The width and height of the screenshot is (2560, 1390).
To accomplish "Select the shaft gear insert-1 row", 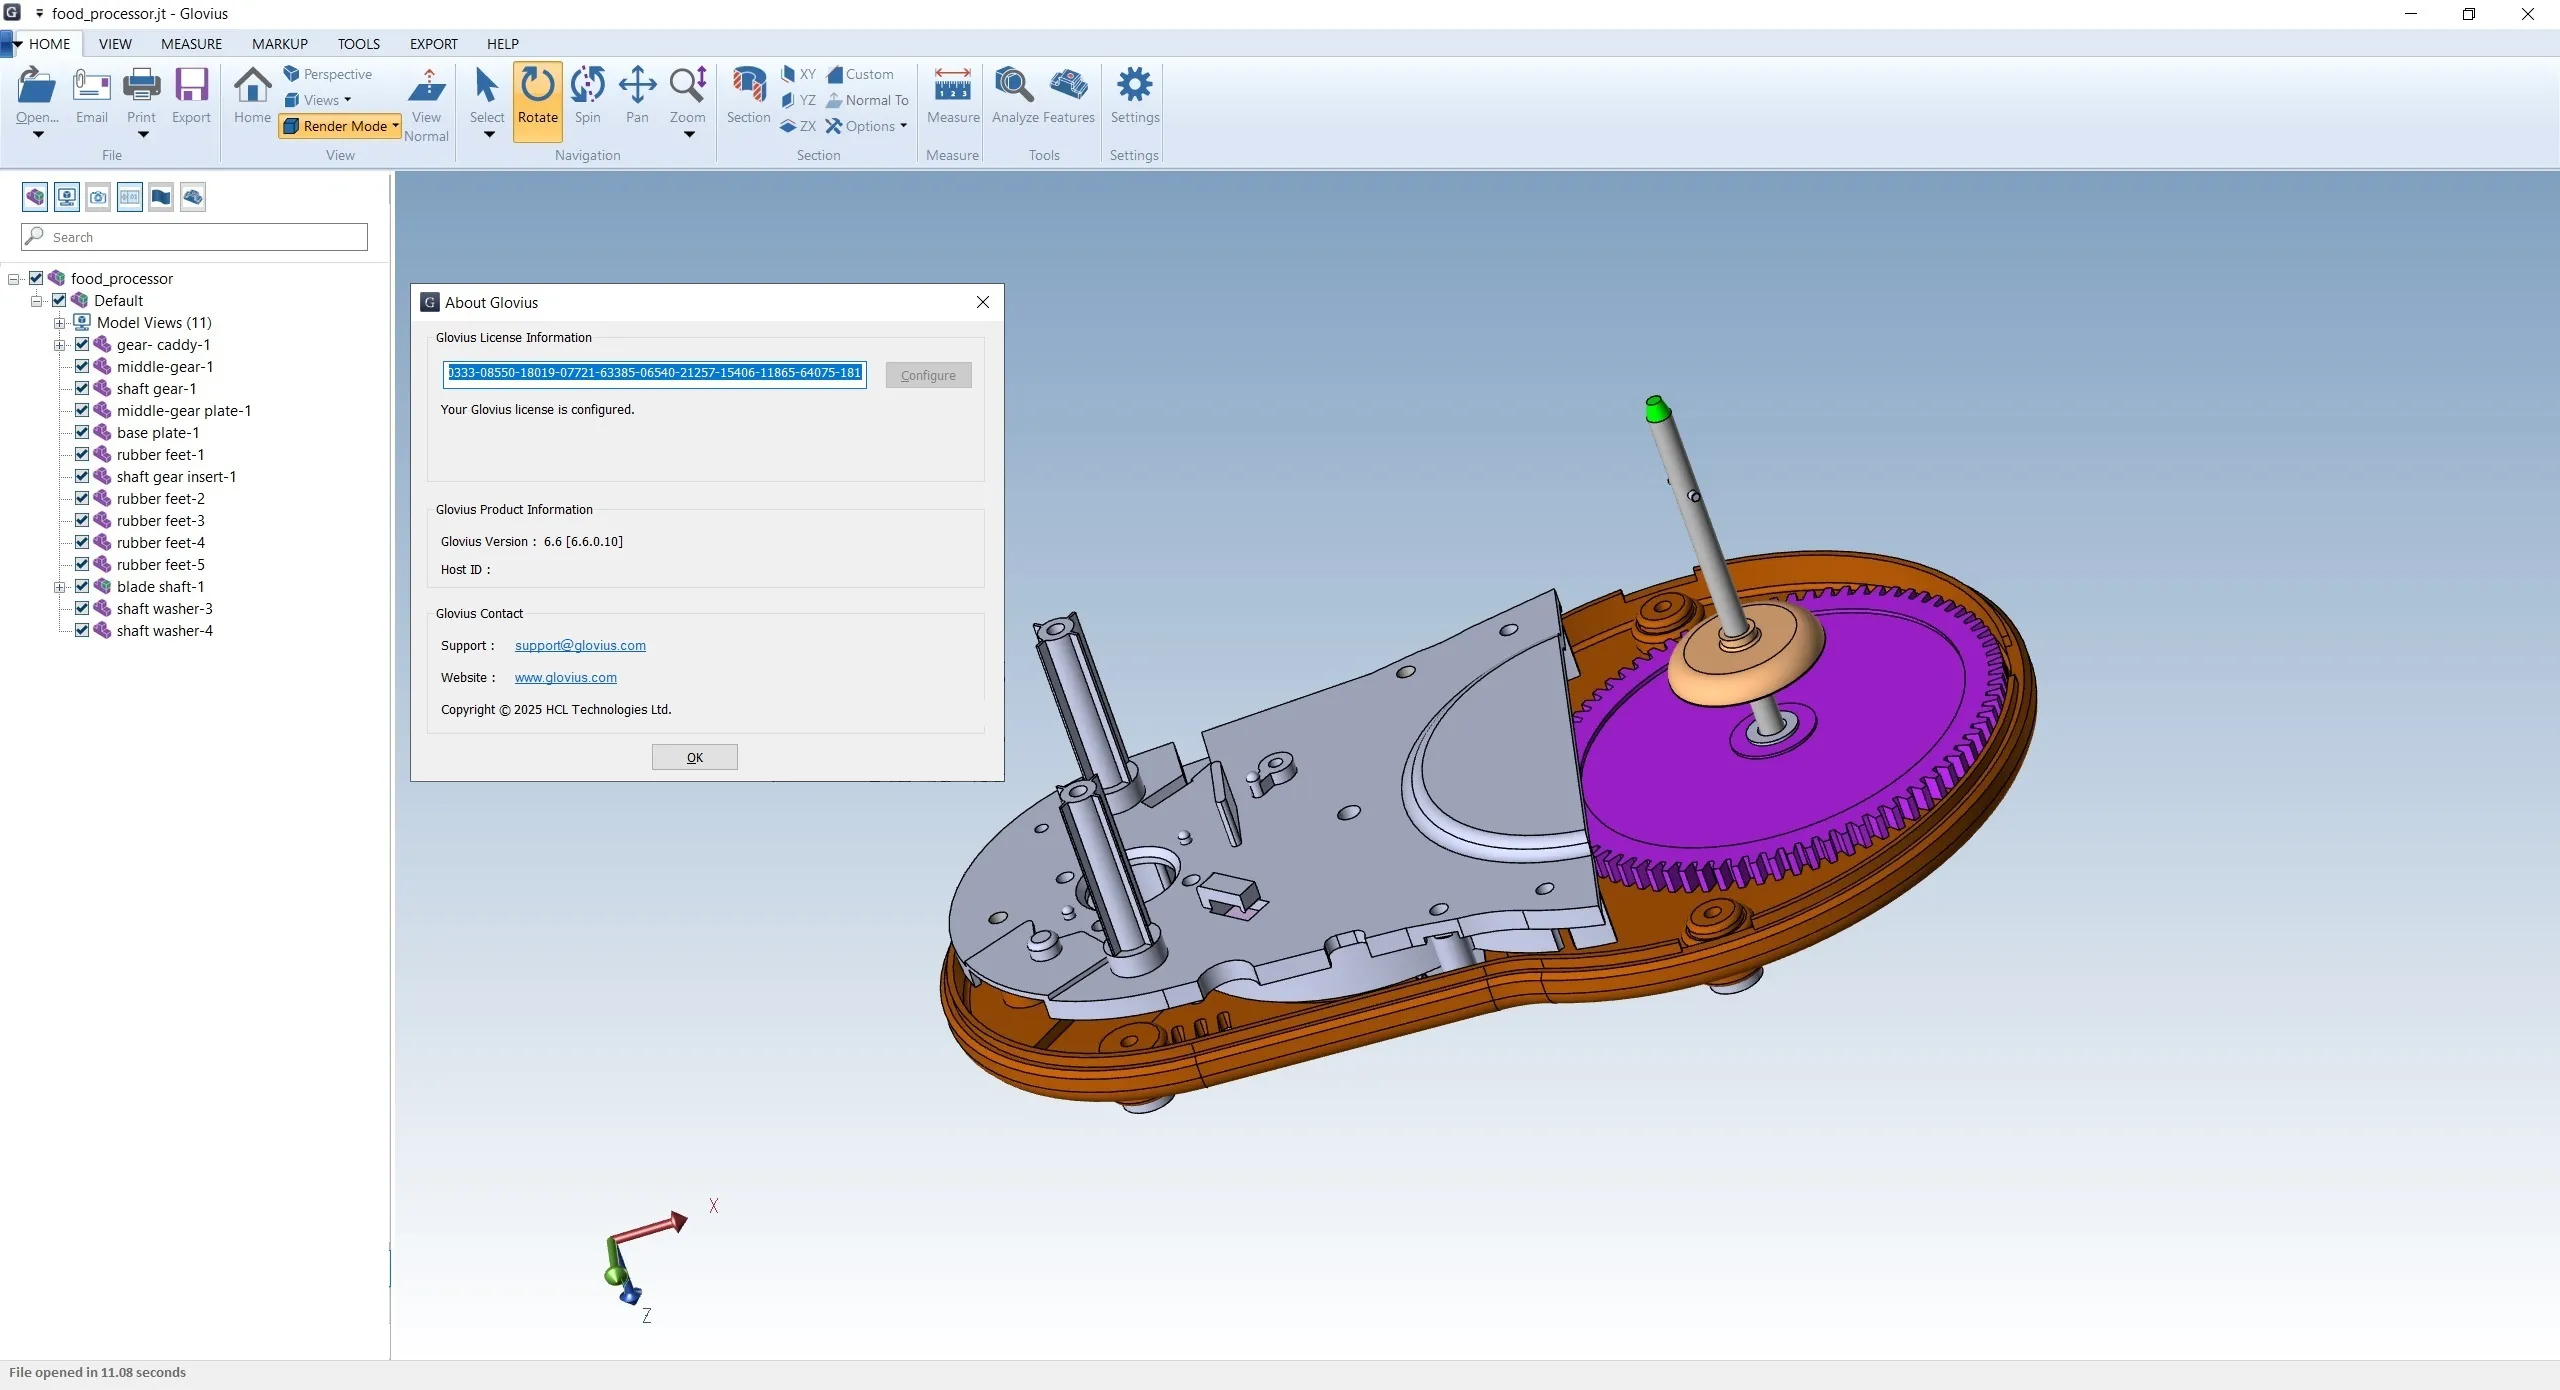I will [176, 476].
